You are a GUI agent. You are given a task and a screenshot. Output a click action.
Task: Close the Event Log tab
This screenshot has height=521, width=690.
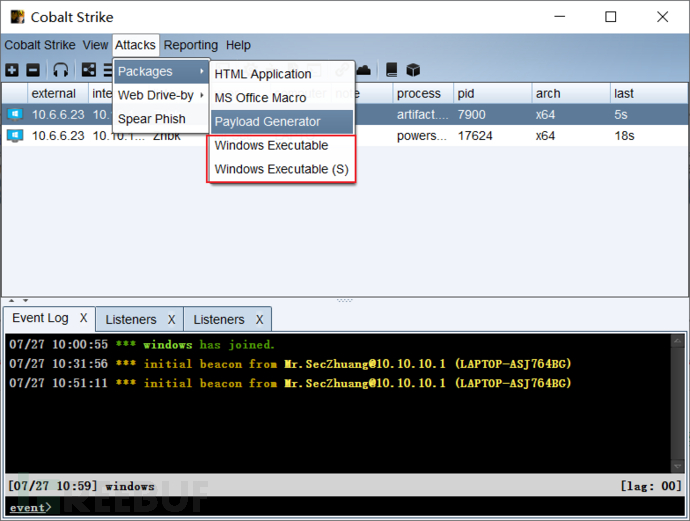pyautogui.click(x=84, y=319)
